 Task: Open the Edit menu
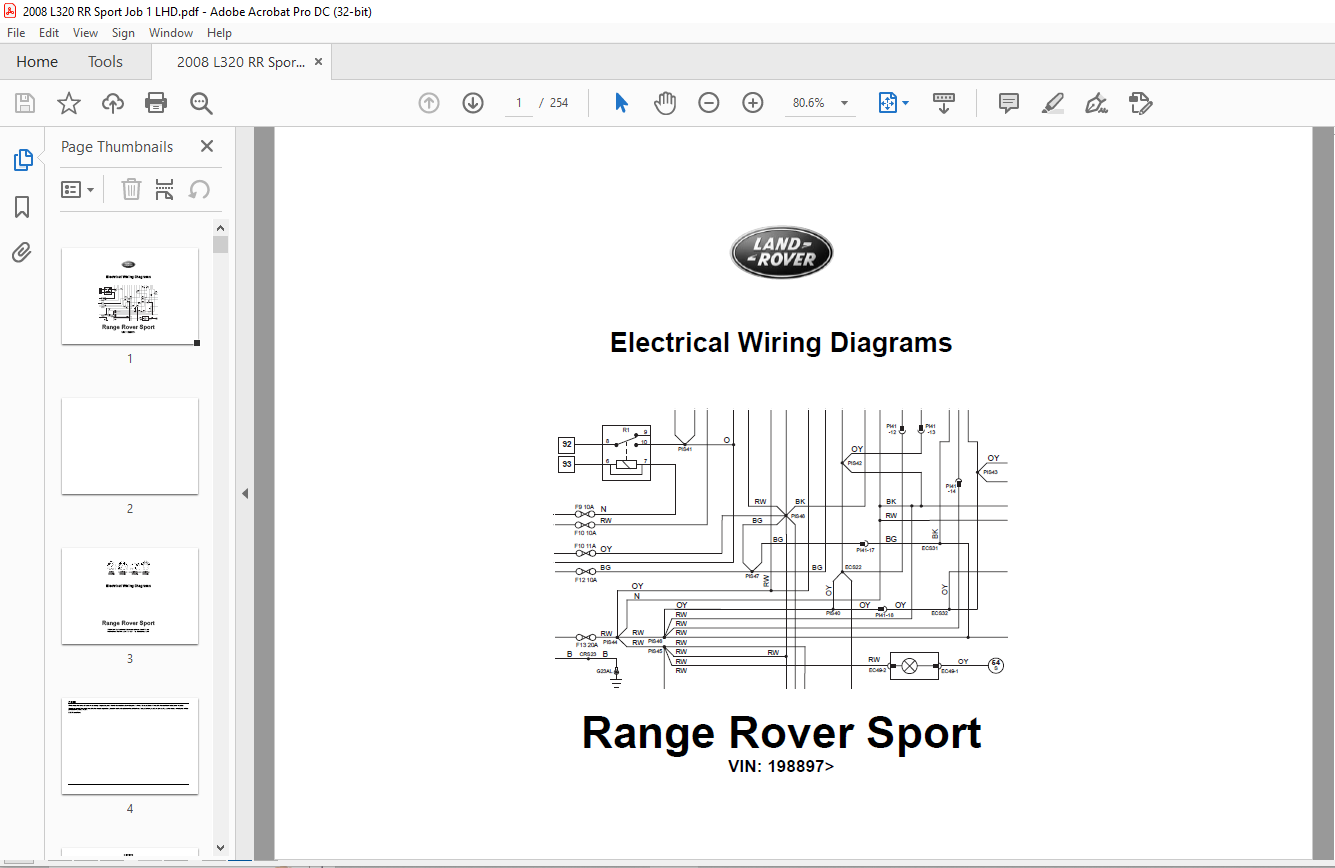tap(49, 33)
